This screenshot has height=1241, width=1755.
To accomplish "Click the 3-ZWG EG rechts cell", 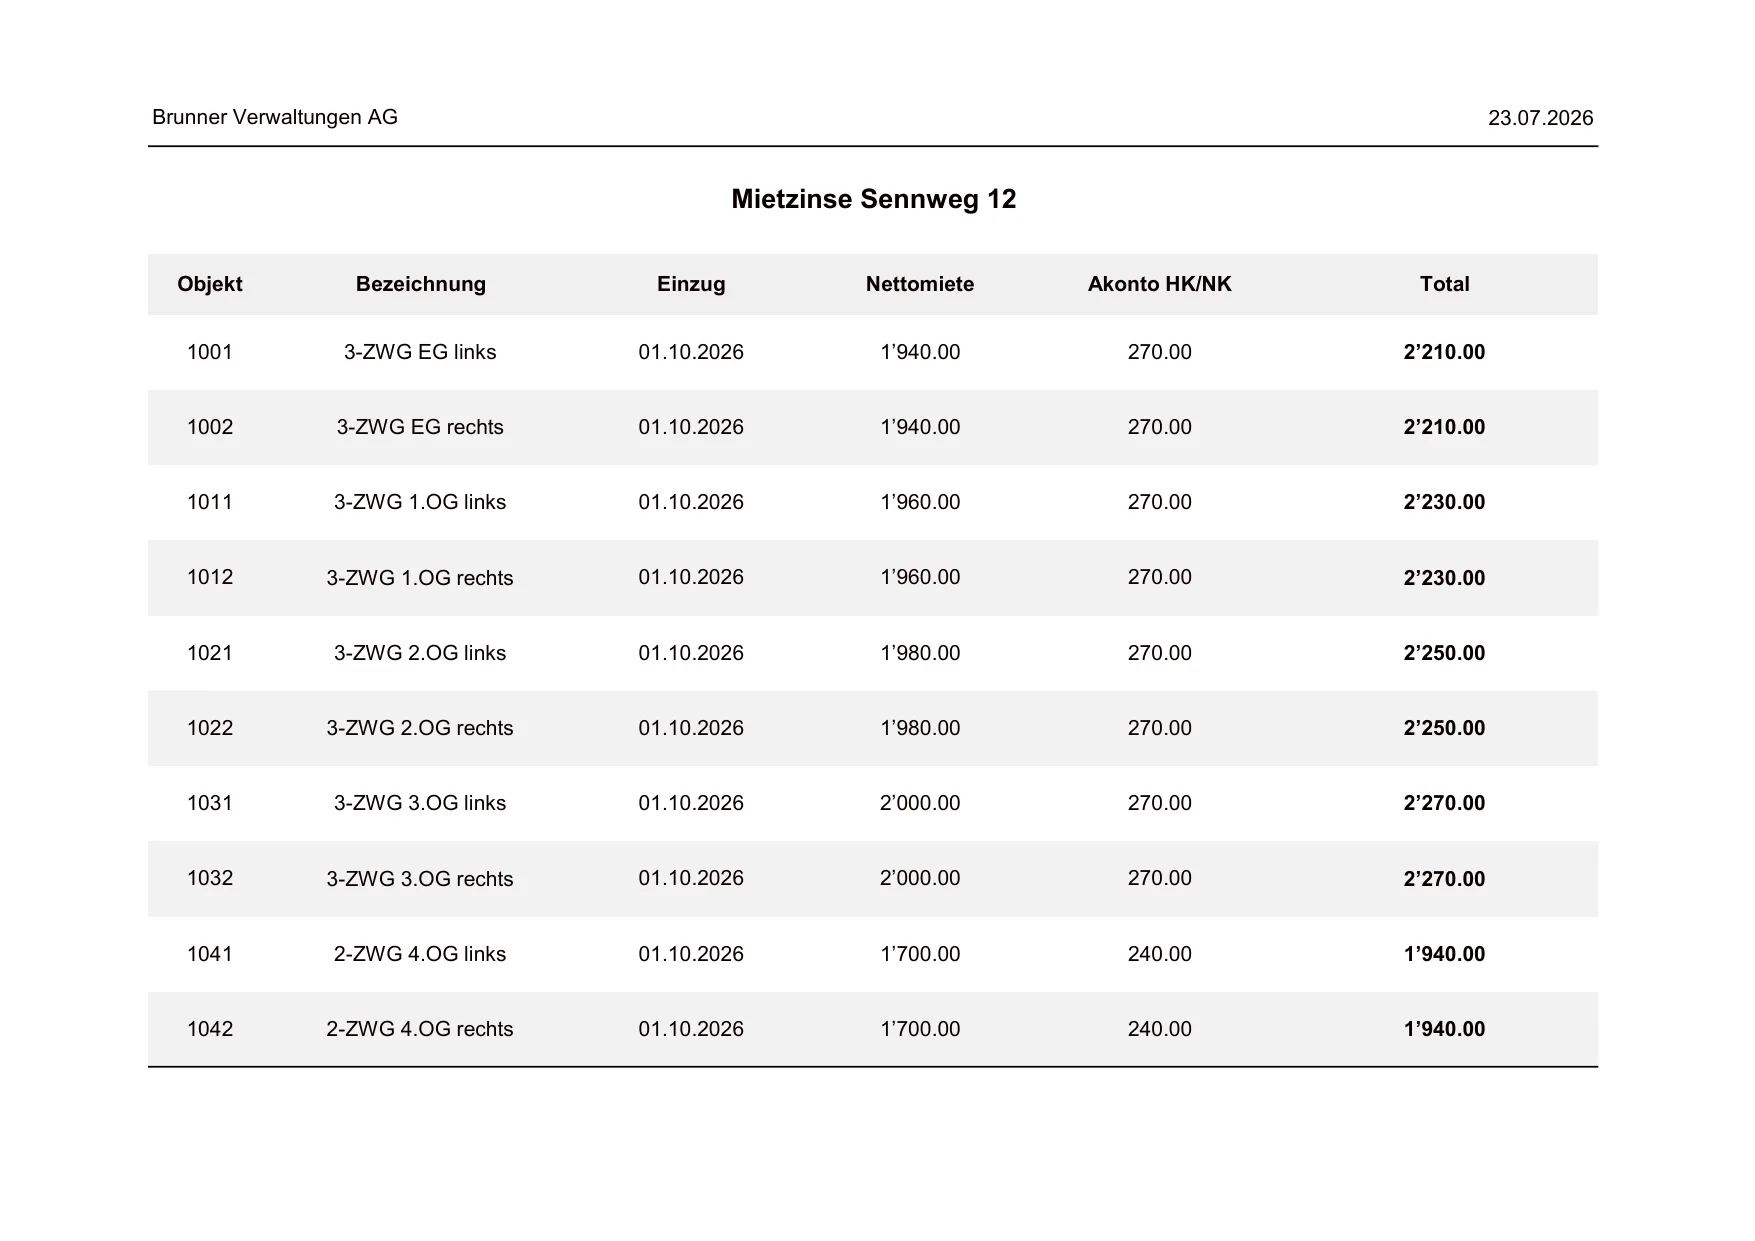I will [x=420, y=427].
